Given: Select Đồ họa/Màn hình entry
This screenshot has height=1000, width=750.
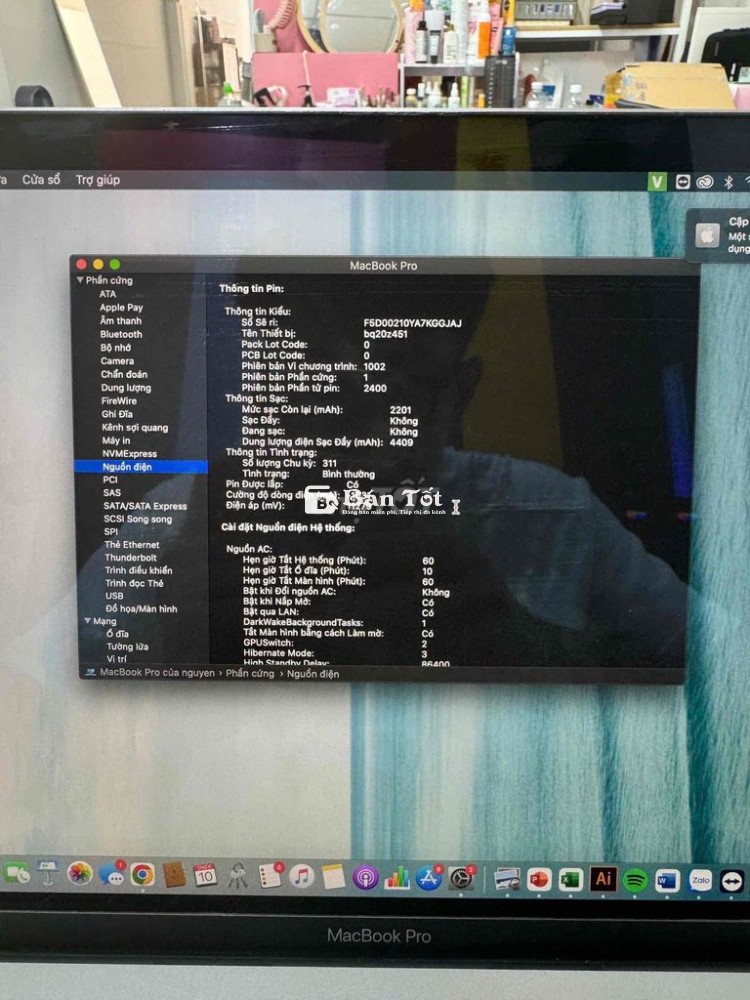Looking at the screenshot, I should (x=142, y=609).
